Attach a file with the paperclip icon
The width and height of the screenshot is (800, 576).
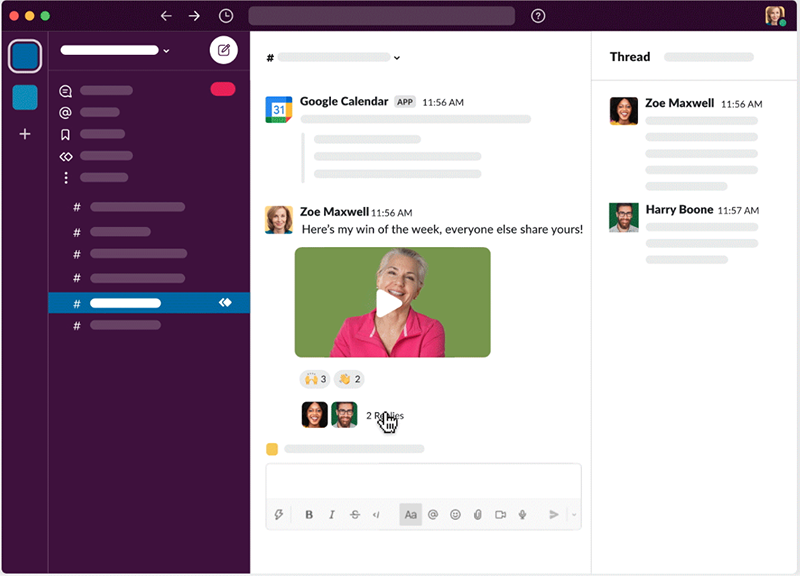478,515
